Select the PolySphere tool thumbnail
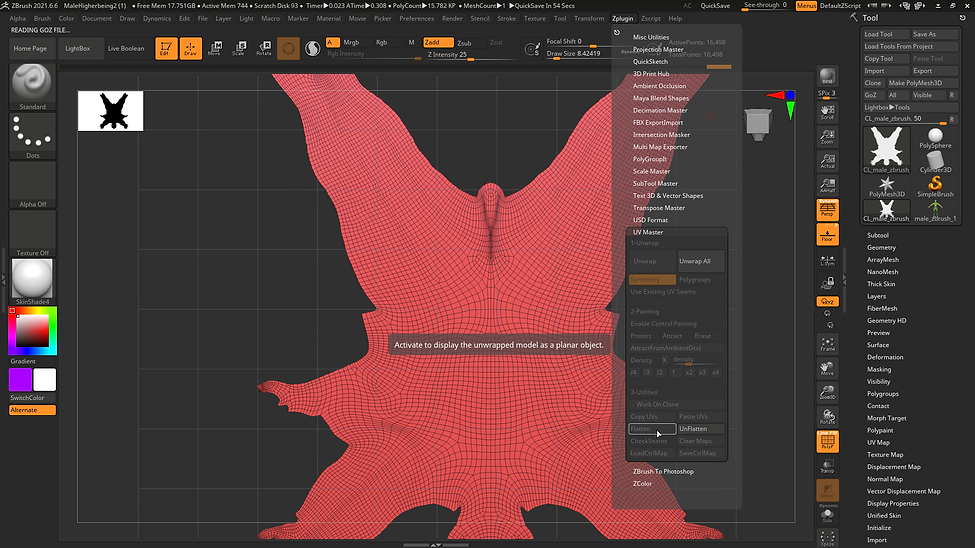 935,137
